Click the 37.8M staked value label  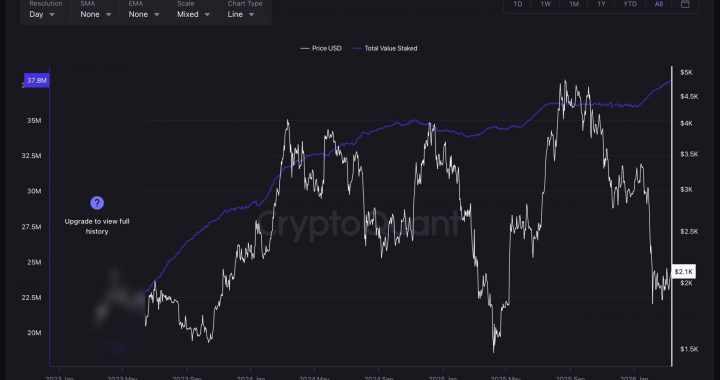pyautogui.click(x=37, y=81)
